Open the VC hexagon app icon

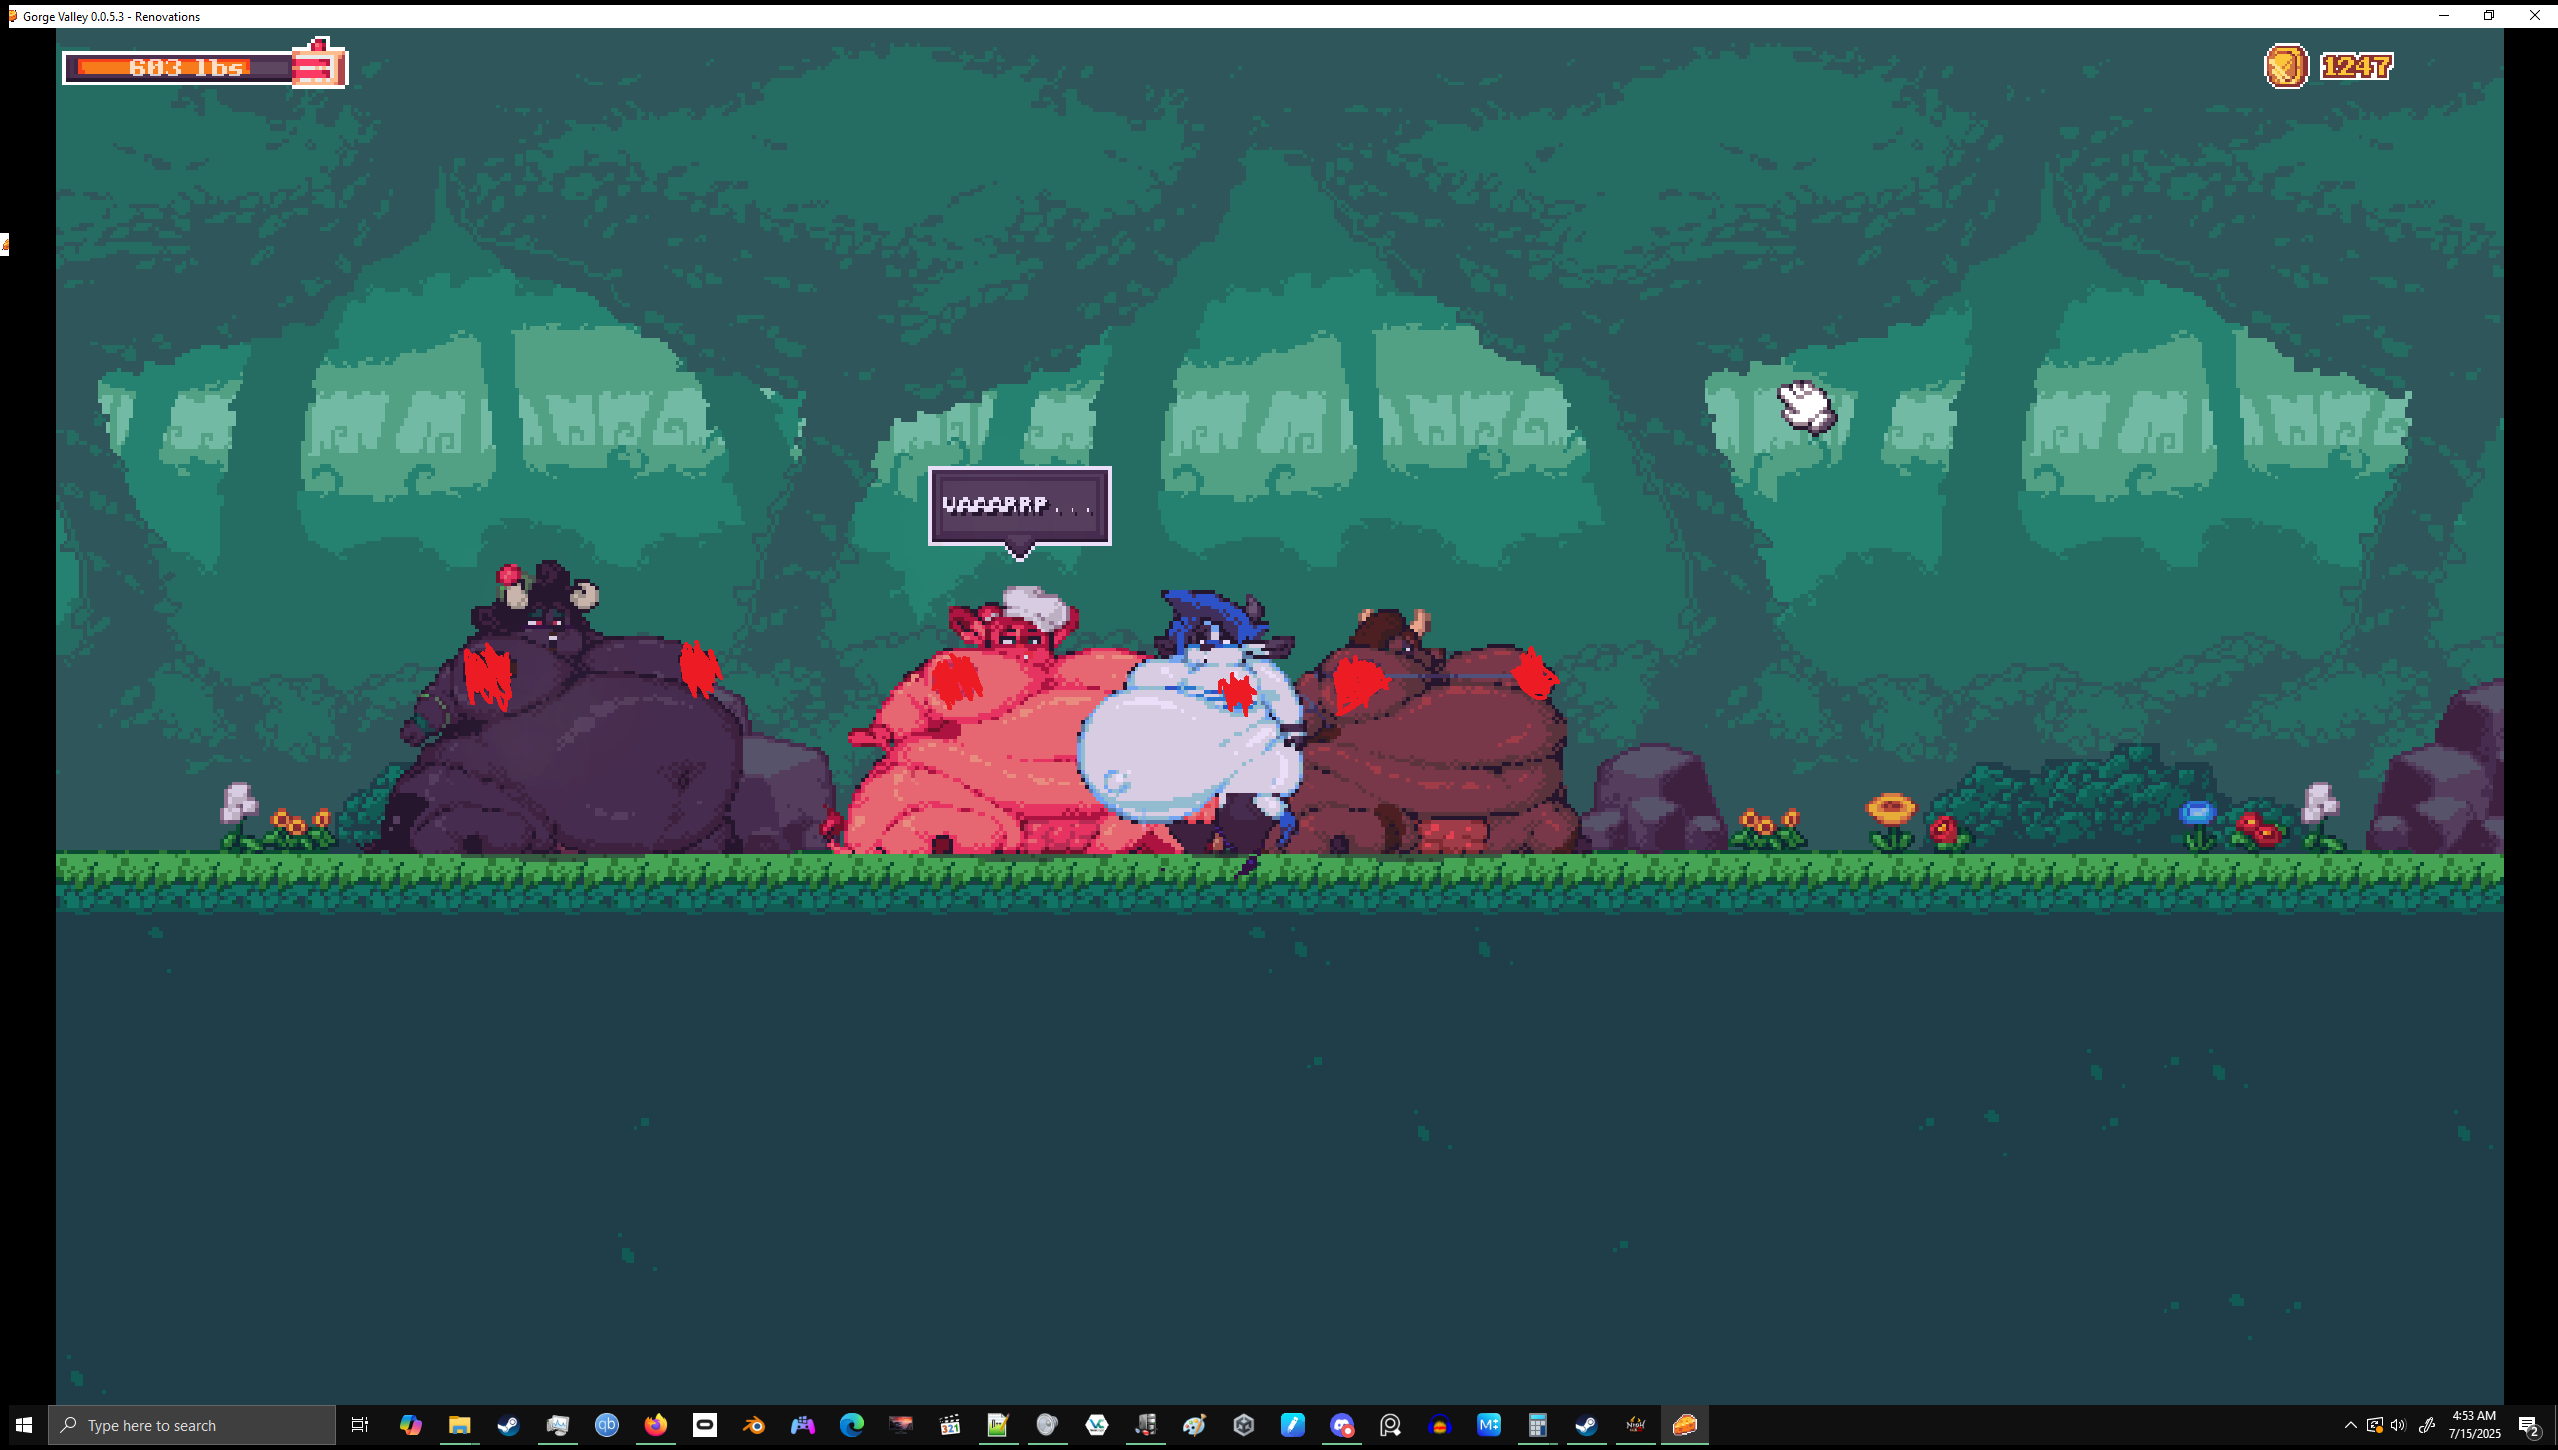pos(1097,1425)
